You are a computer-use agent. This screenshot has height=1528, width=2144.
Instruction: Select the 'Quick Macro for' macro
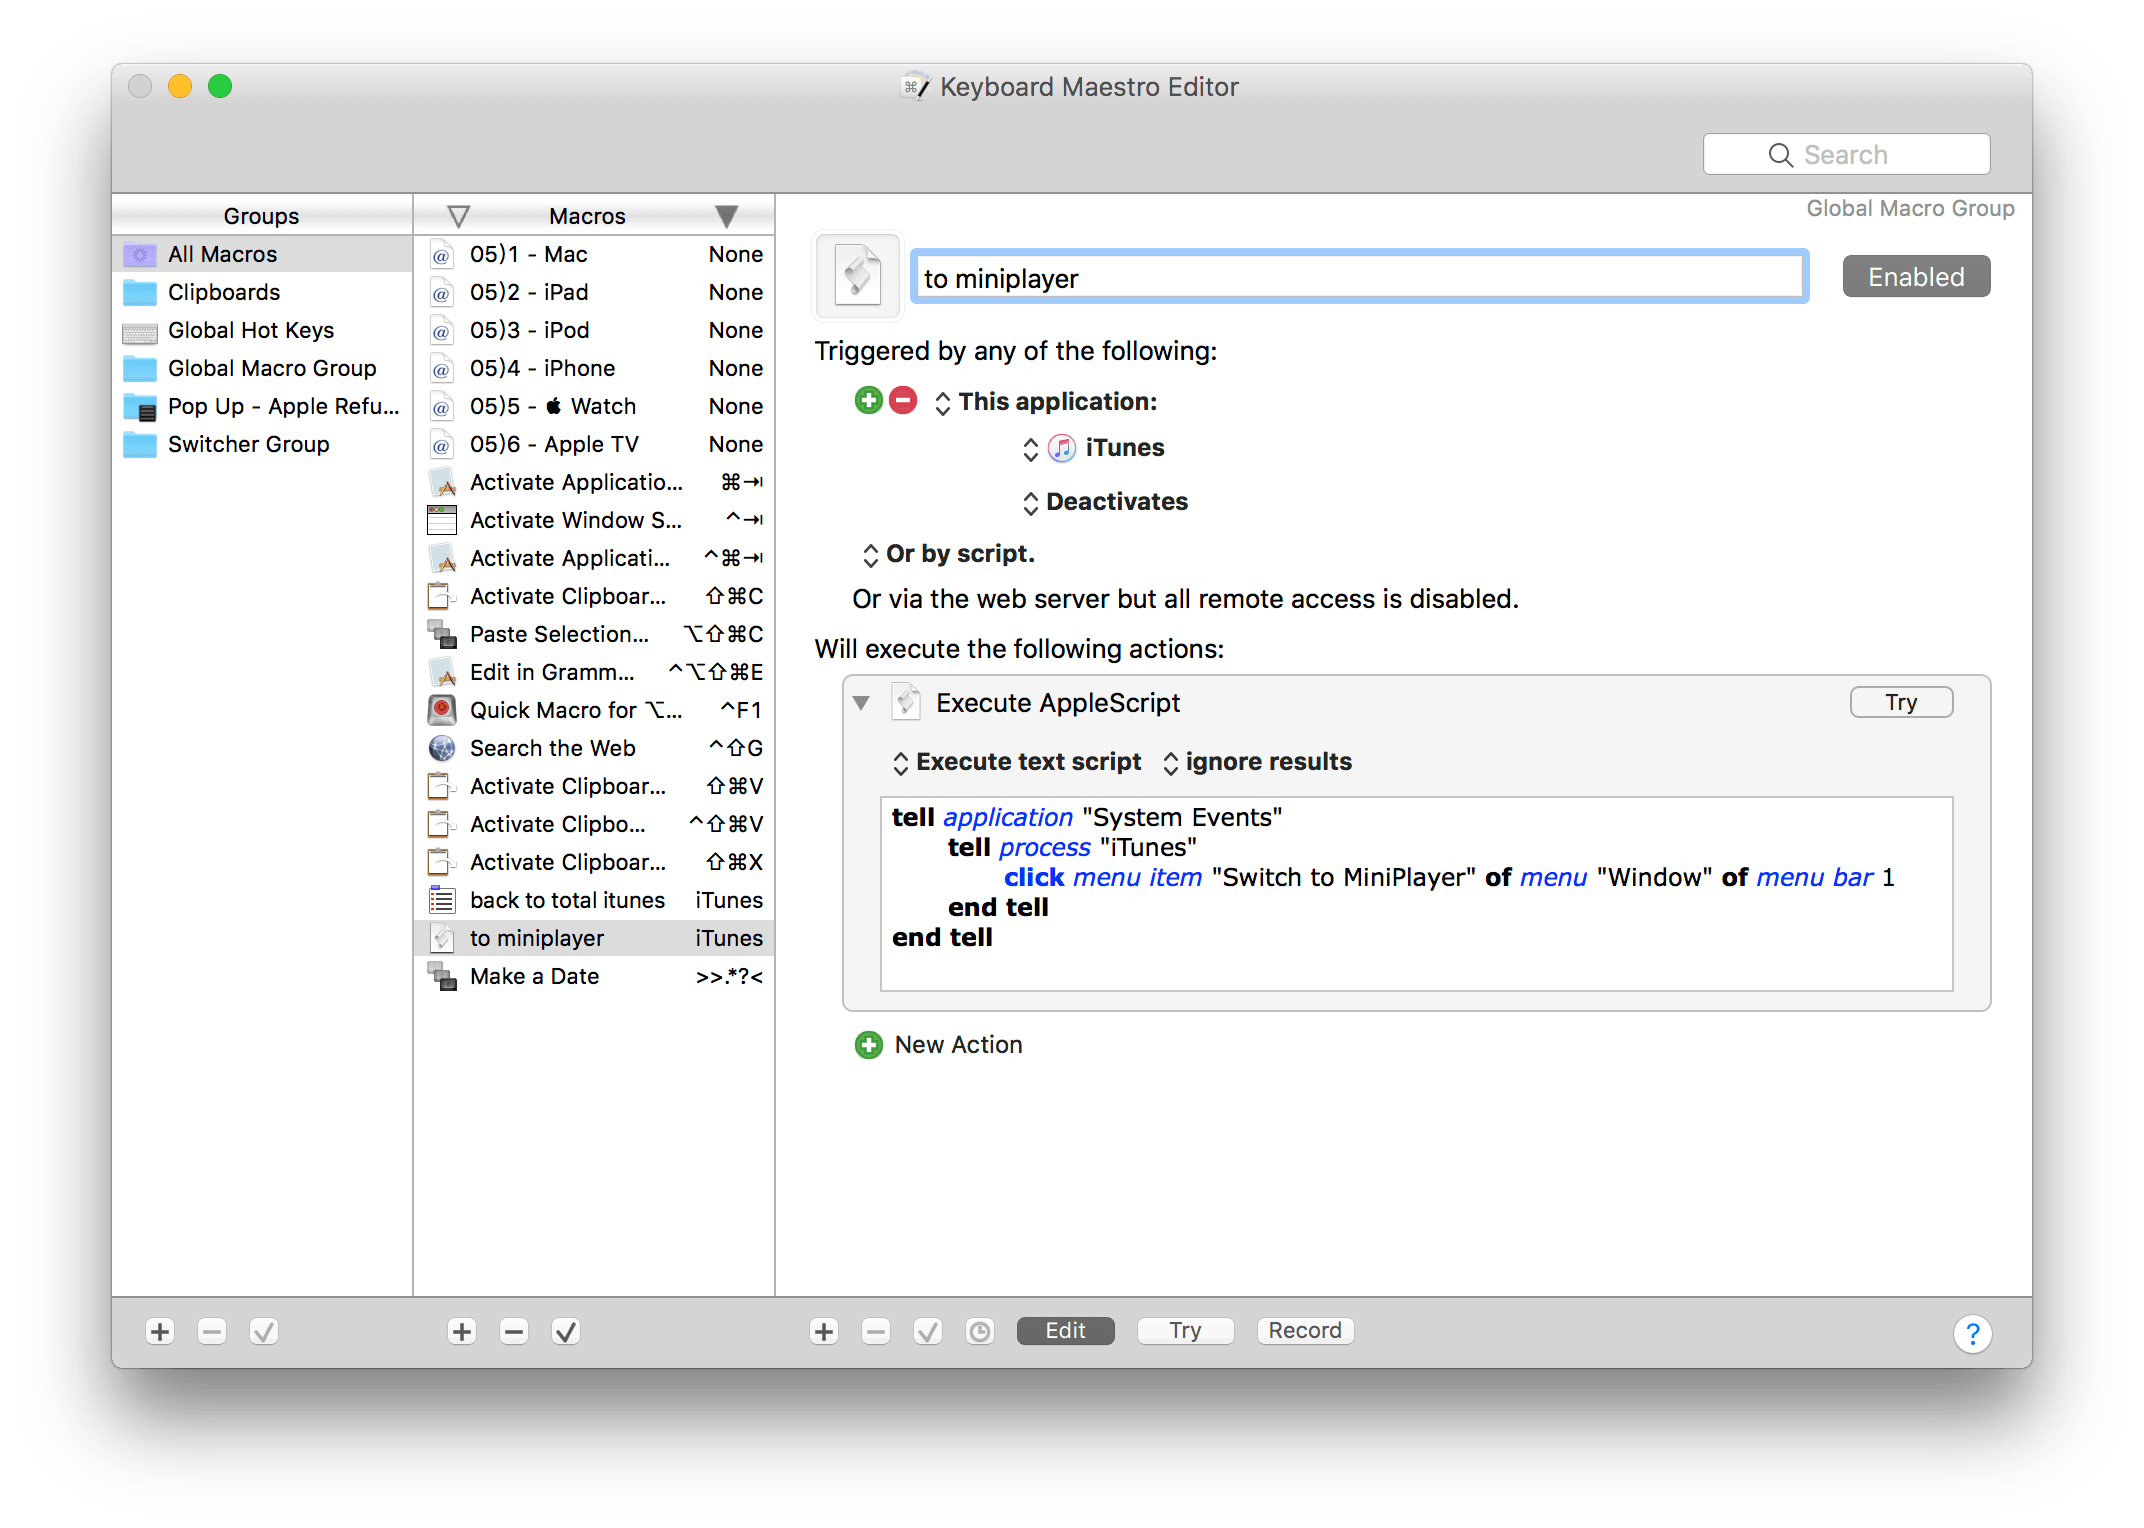(594, 710)
